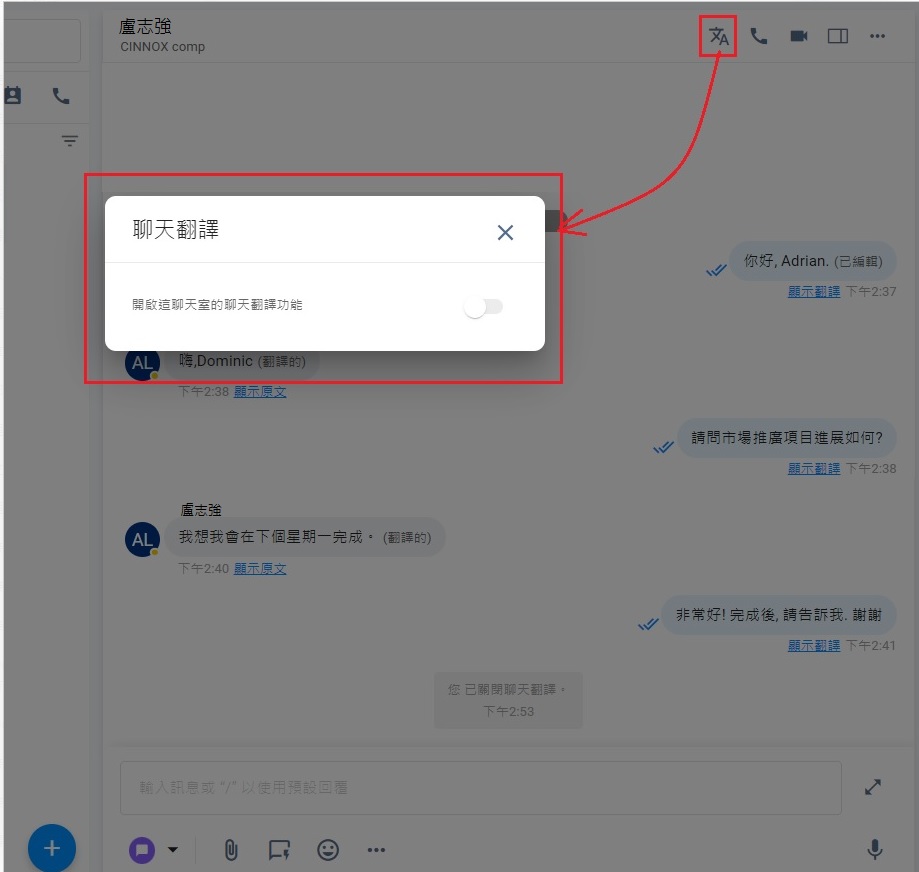Image resolution: width=919 pixels, height=872 pixels.
Task: Open the contacts icon in left sidebar
Action: 13,96
